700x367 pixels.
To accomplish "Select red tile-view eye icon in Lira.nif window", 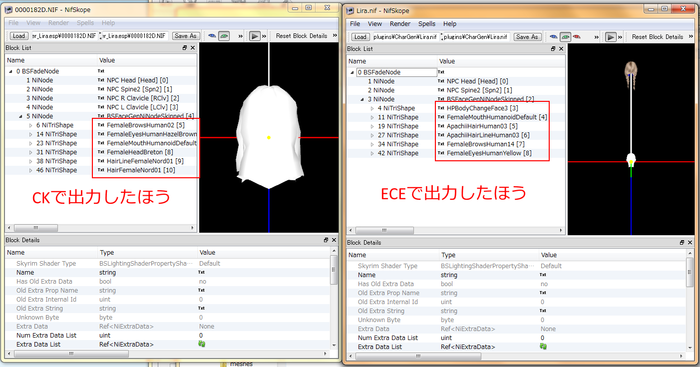I will click(x=576, y=37).
